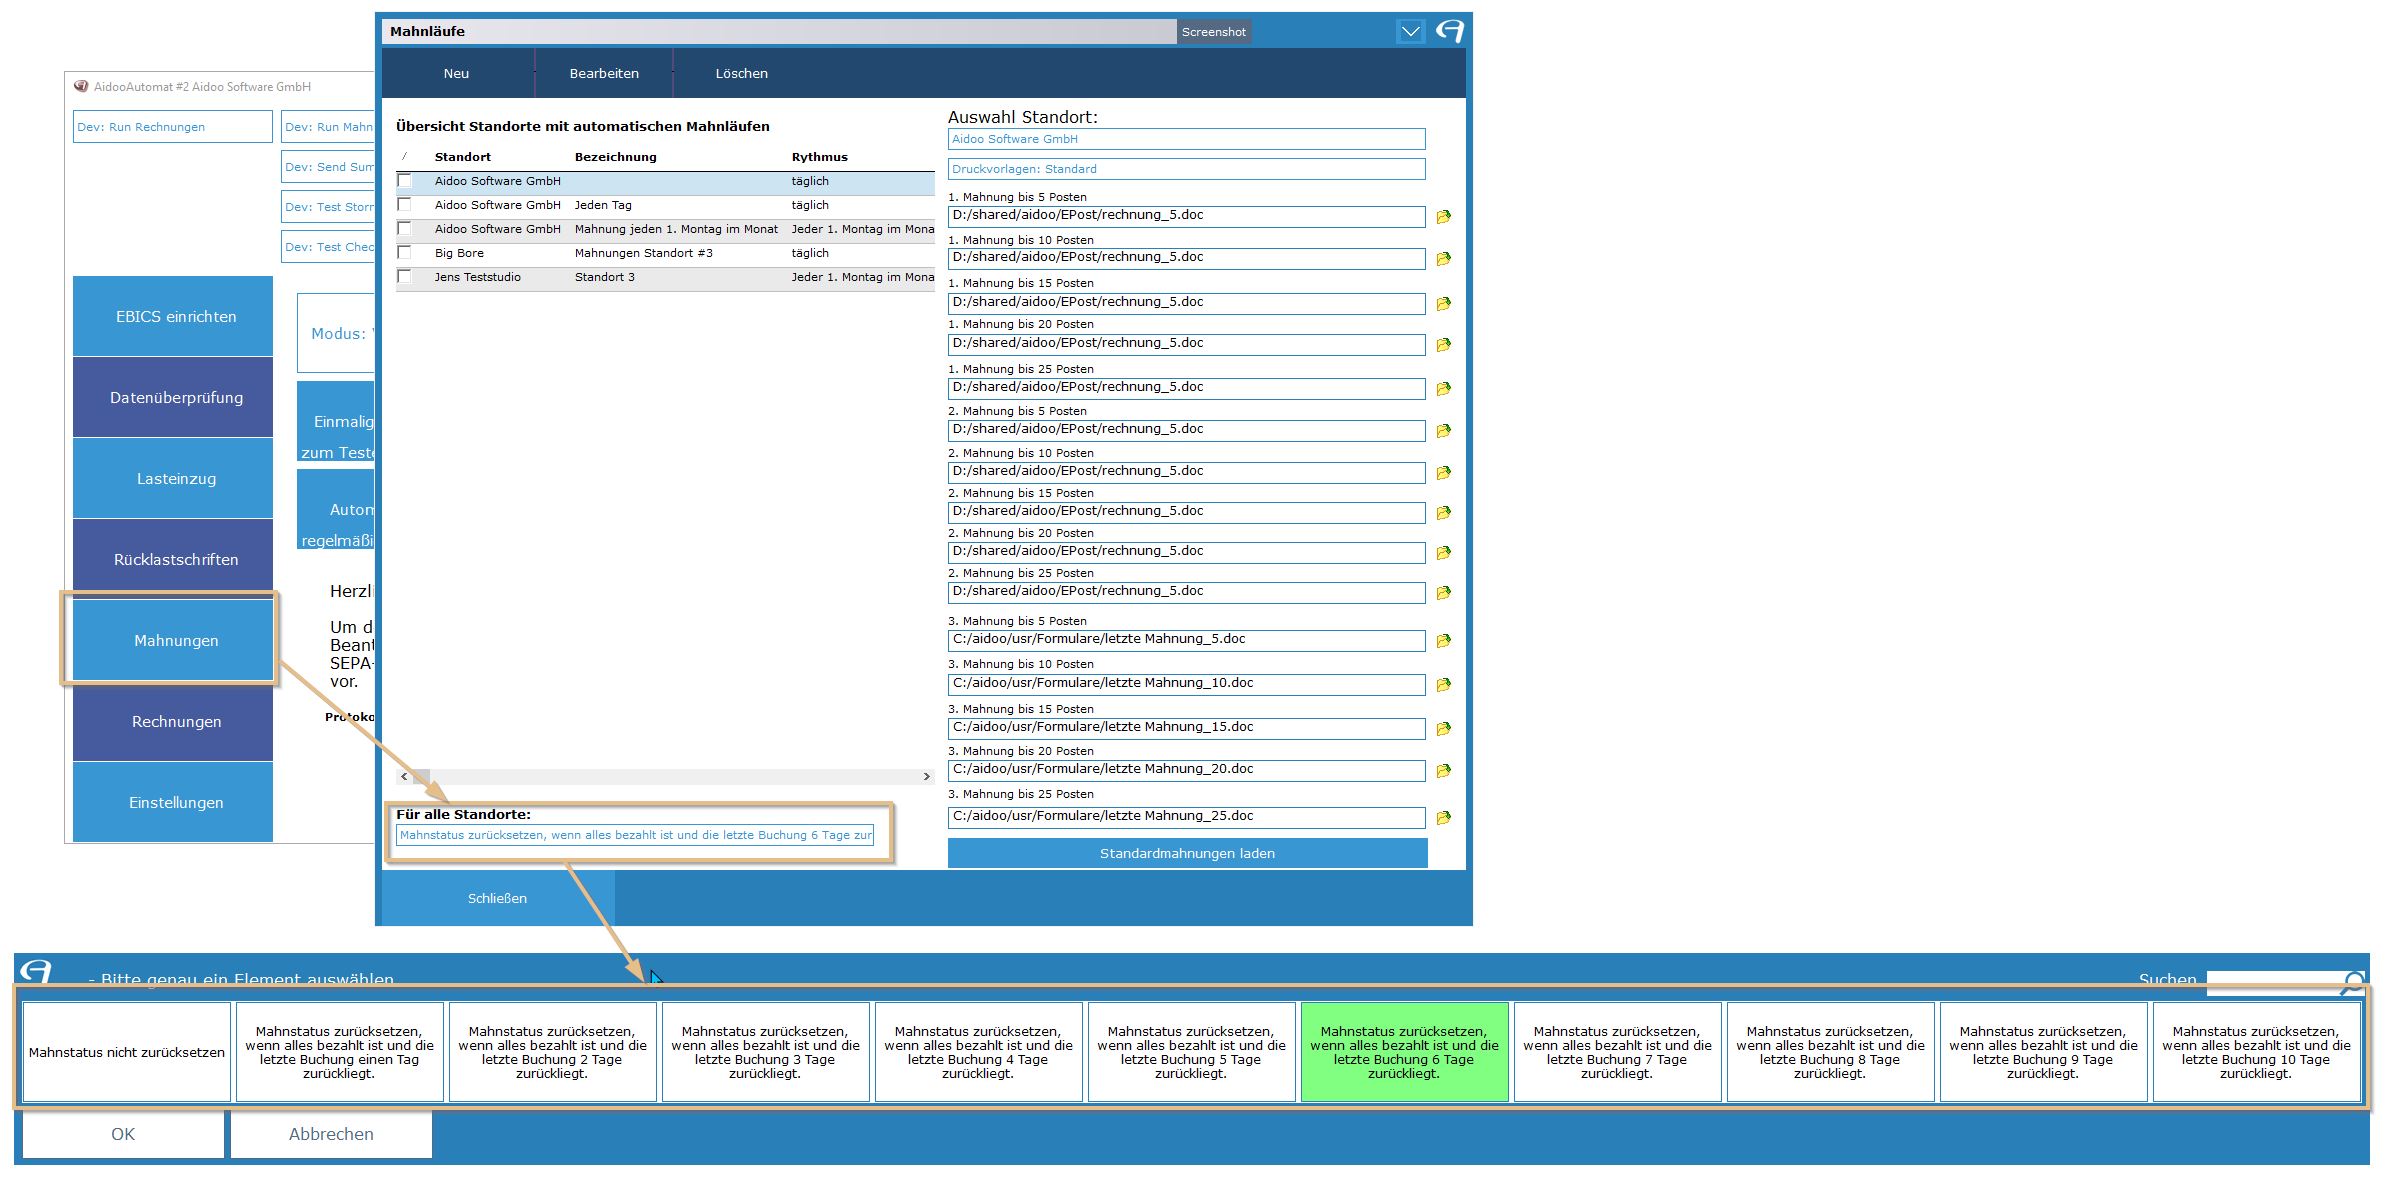Click the Aidoo logo in Mahnläufe title bar
This screenshot has height=1198, width=2387.
click(x=1450, y=31)
